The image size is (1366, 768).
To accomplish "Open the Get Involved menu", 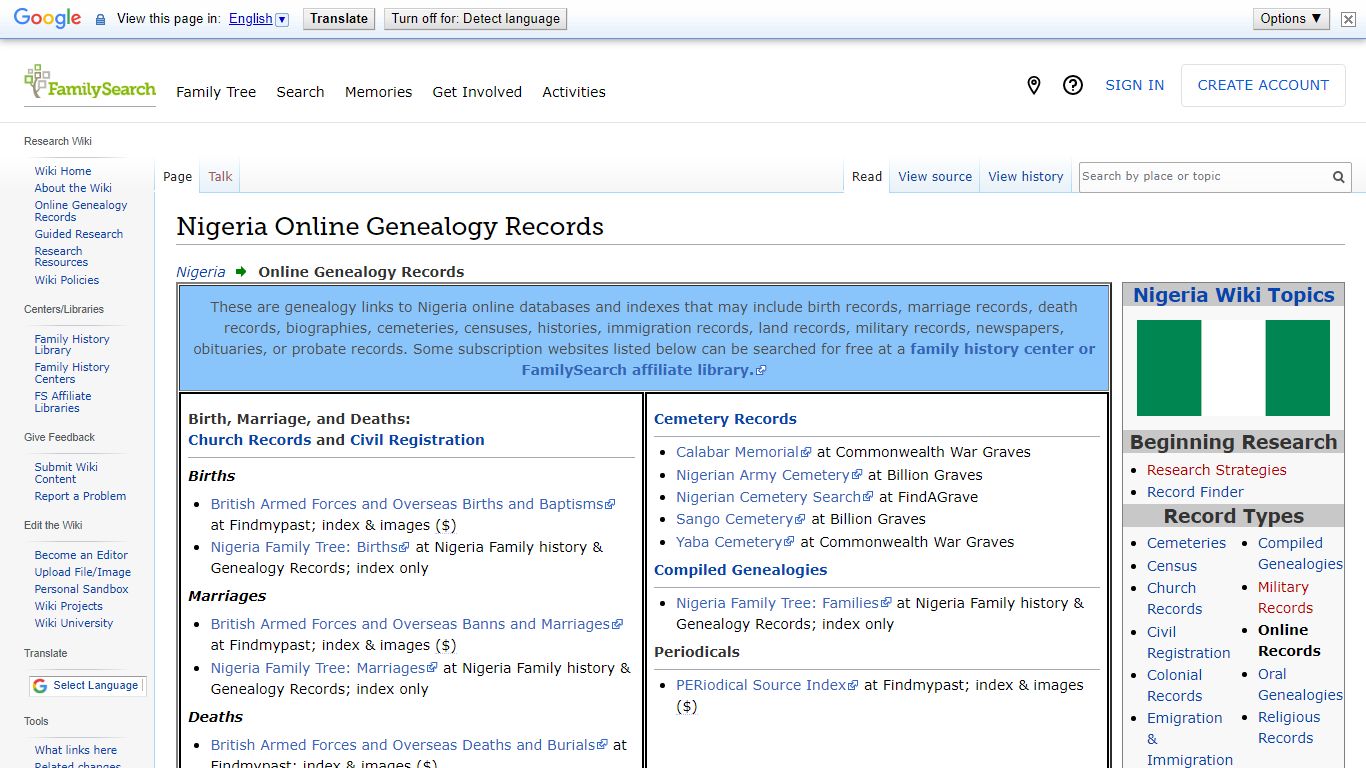I will tap(477, 92).
